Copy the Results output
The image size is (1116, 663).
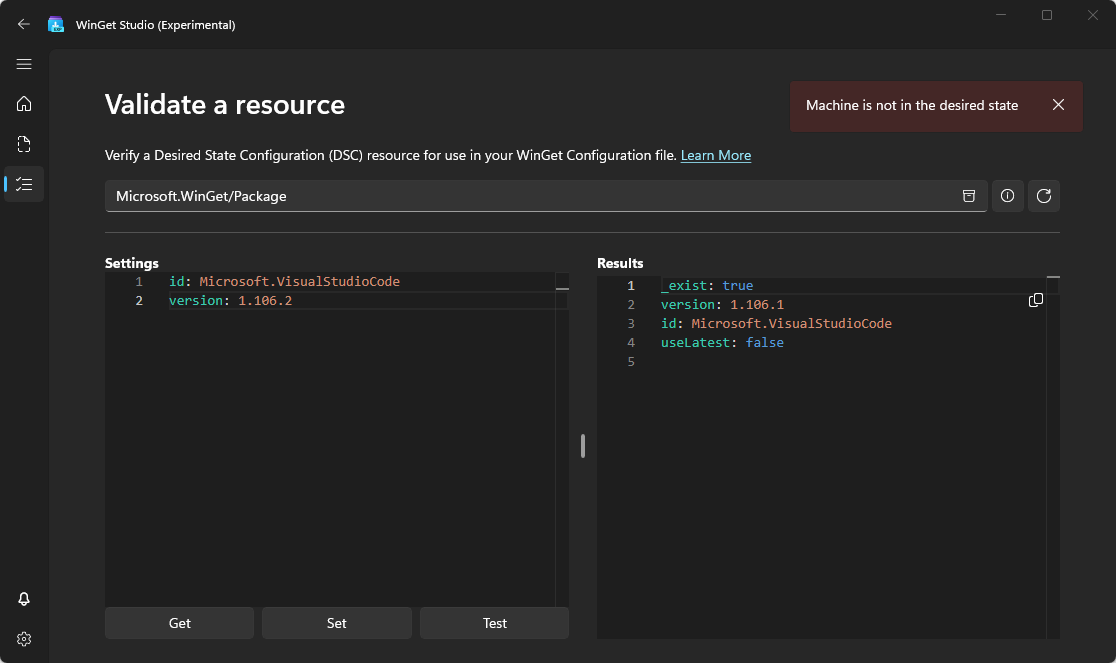1036,301
